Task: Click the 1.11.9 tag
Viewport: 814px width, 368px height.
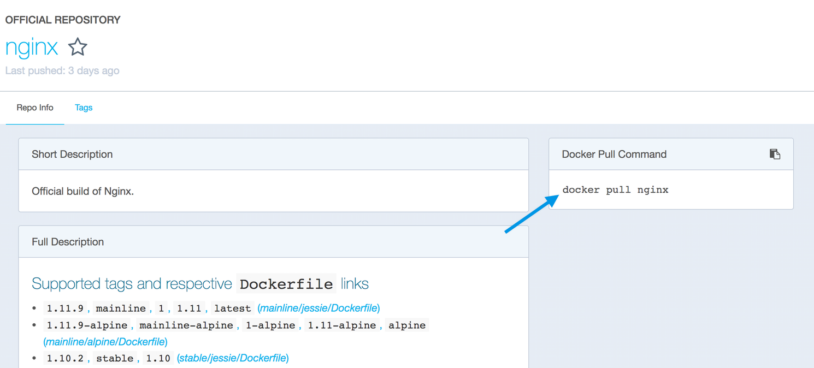Action: (x=65, y=308)
